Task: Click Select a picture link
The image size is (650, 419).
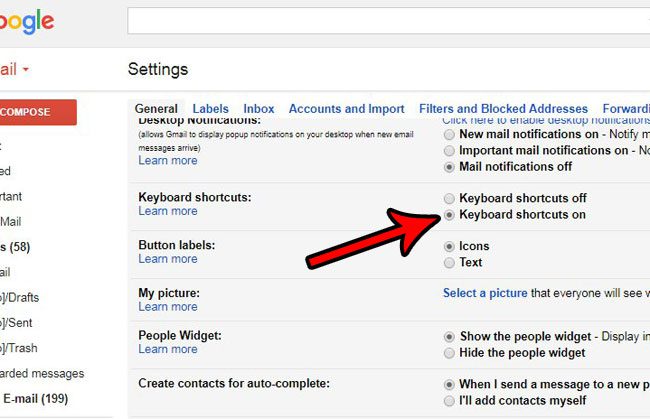Action: click(485, 293)
